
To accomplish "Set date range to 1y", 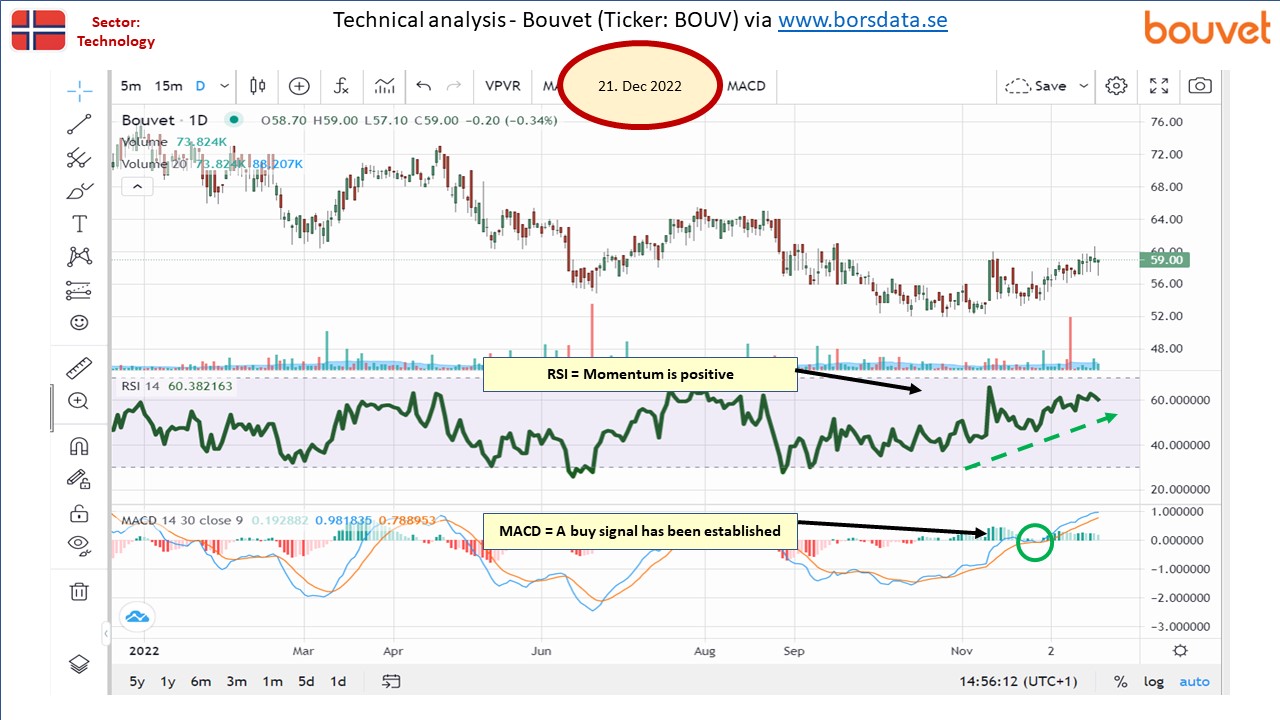I will 168,681.
